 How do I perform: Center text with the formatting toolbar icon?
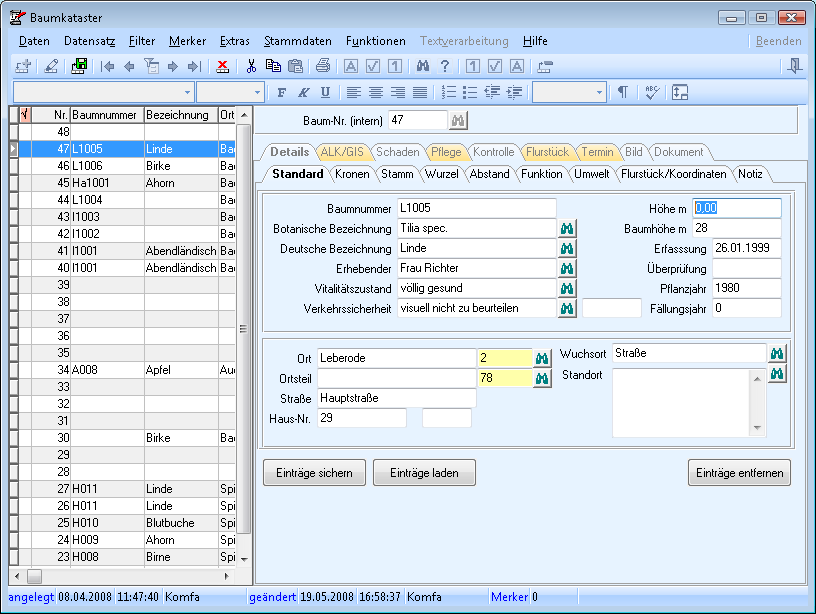point(376,93)
